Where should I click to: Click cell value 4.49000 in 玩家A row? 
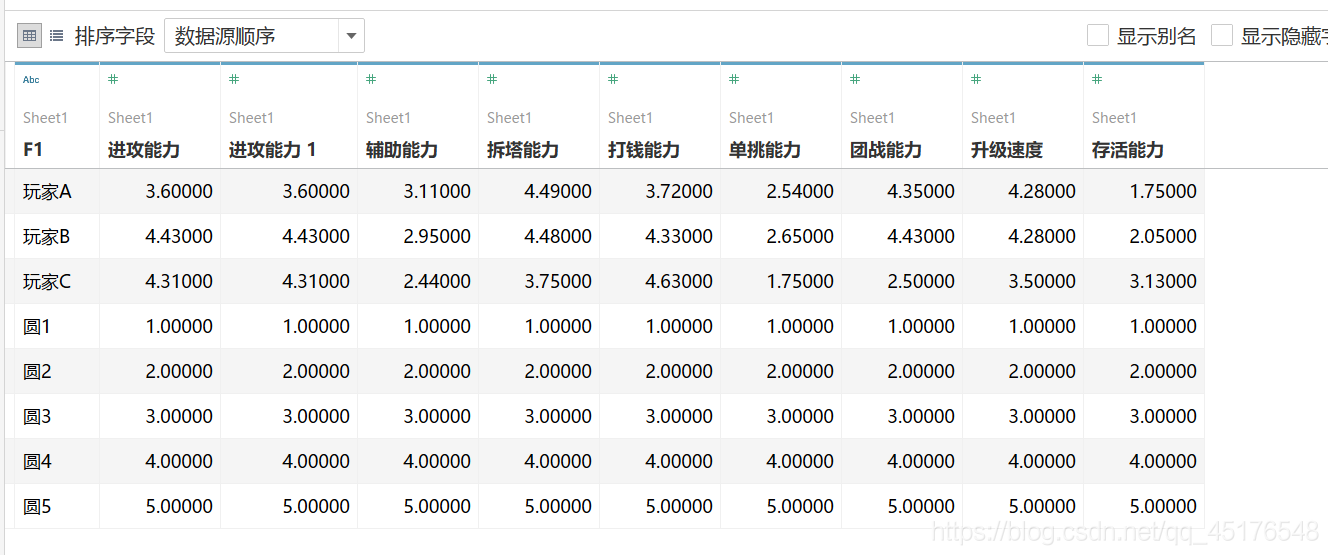tap(558, 191)
